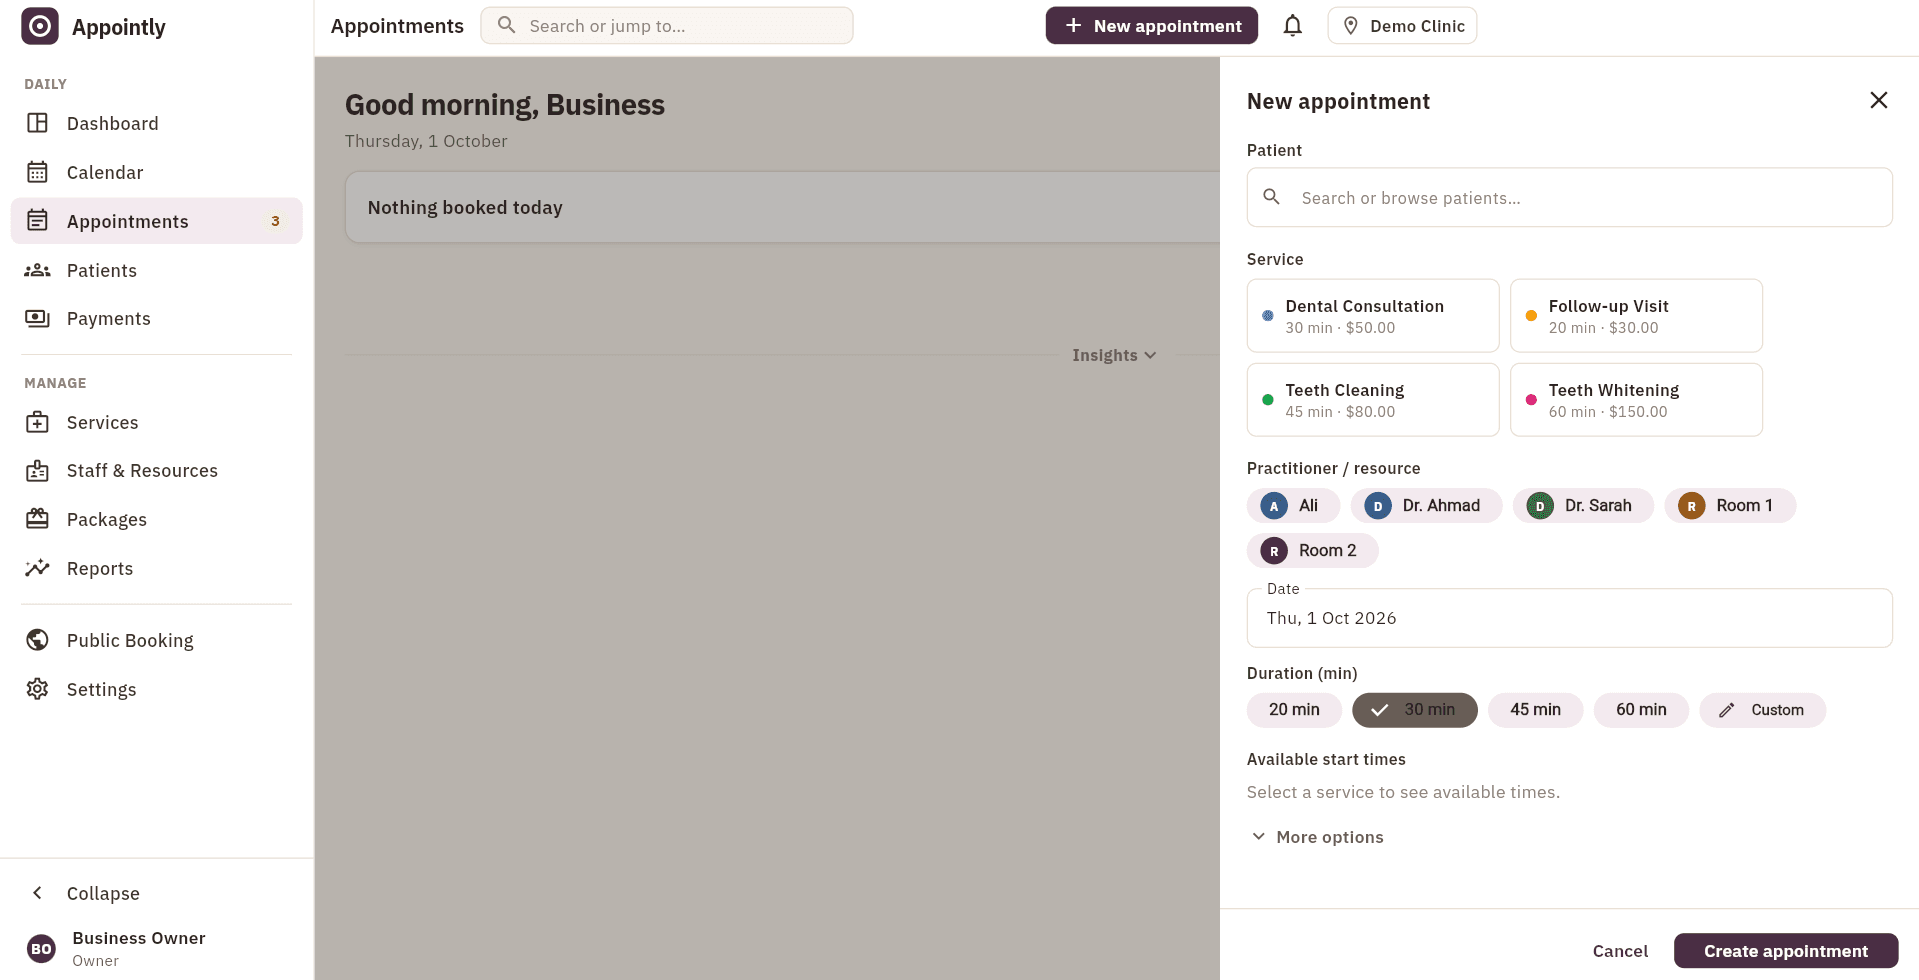Select Teeth Whitening pink-dot service card
The image size is (1919, 980).
[1636, 400]
